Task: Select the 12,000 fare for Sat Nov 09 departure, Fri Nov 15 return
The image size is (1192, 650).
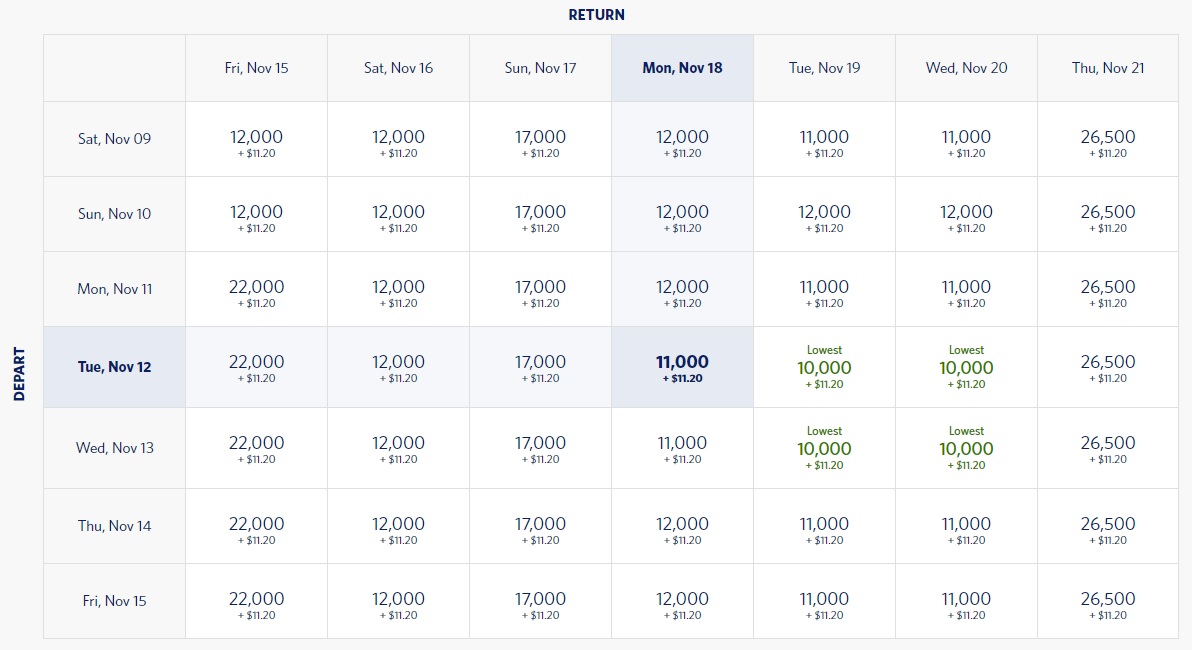Action: pos(256,141)
